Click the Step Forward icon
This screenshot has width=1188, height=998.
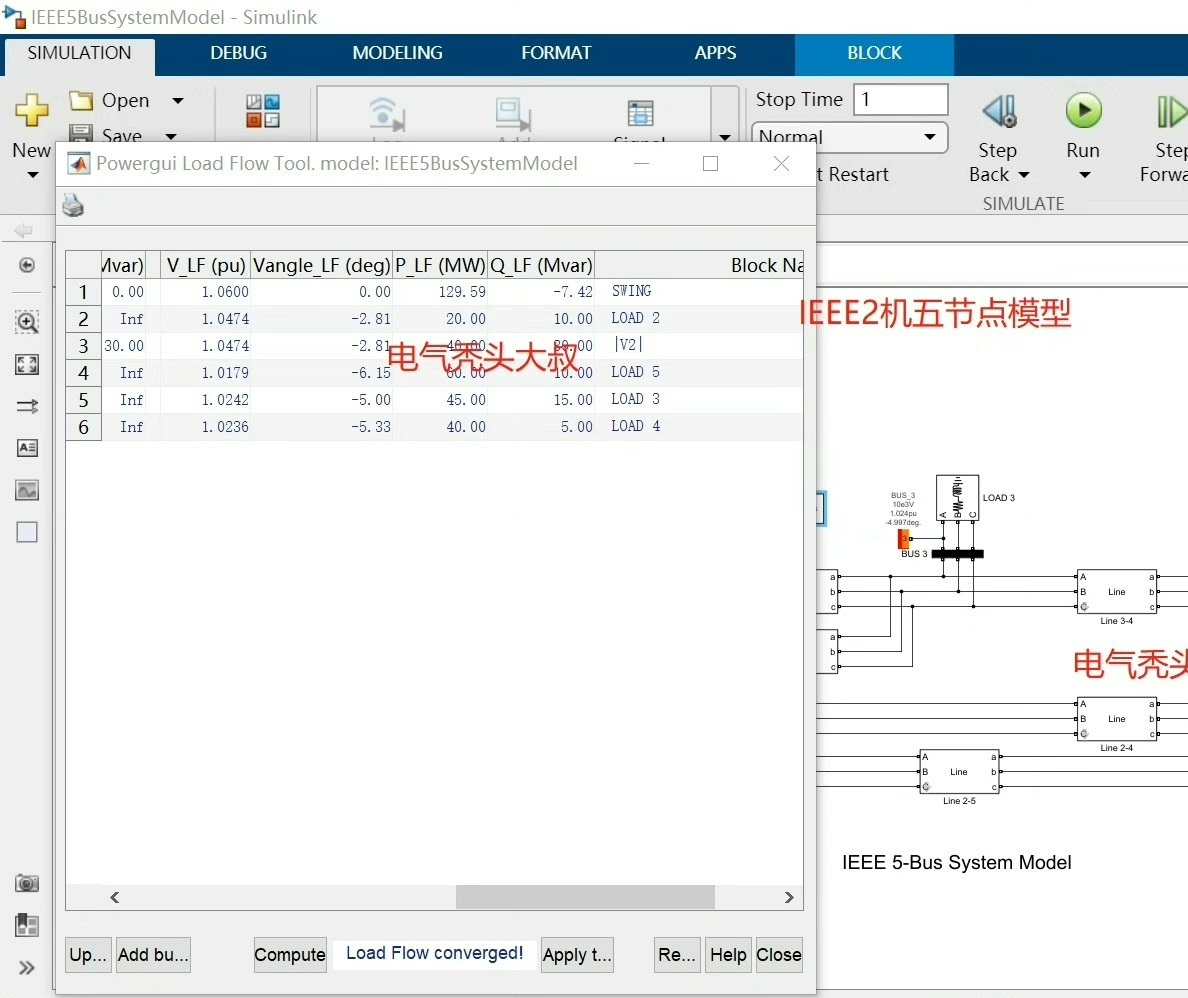pyautogui.click(x=1171, y=111)
